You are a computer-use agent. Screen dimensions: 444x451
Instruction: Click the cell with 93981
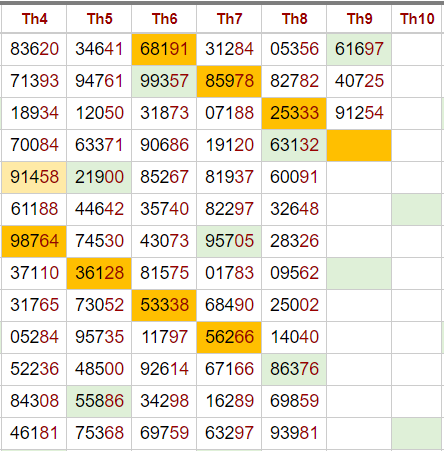(294, 433)
